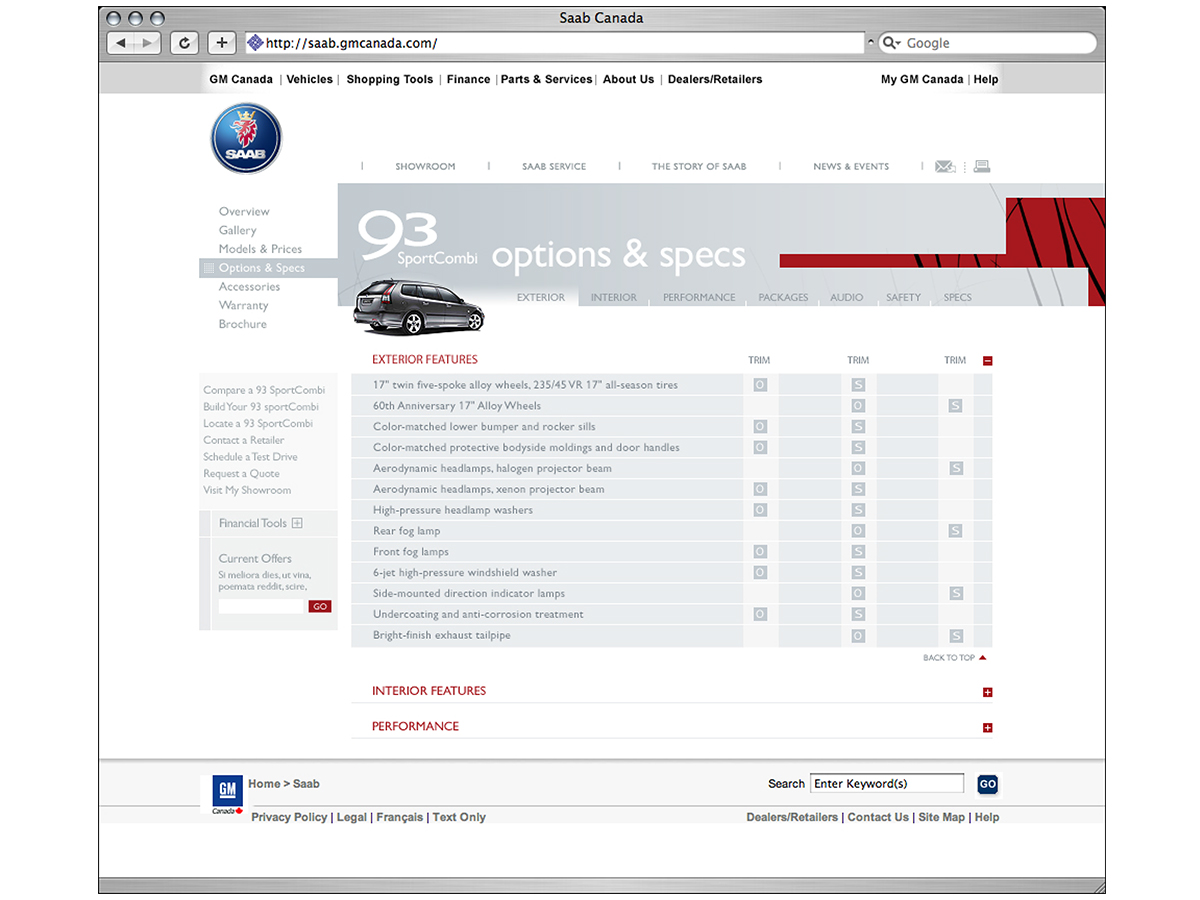Expand the Financial Tools panel
The image size is (1200, 900).
tap(297, 523)
